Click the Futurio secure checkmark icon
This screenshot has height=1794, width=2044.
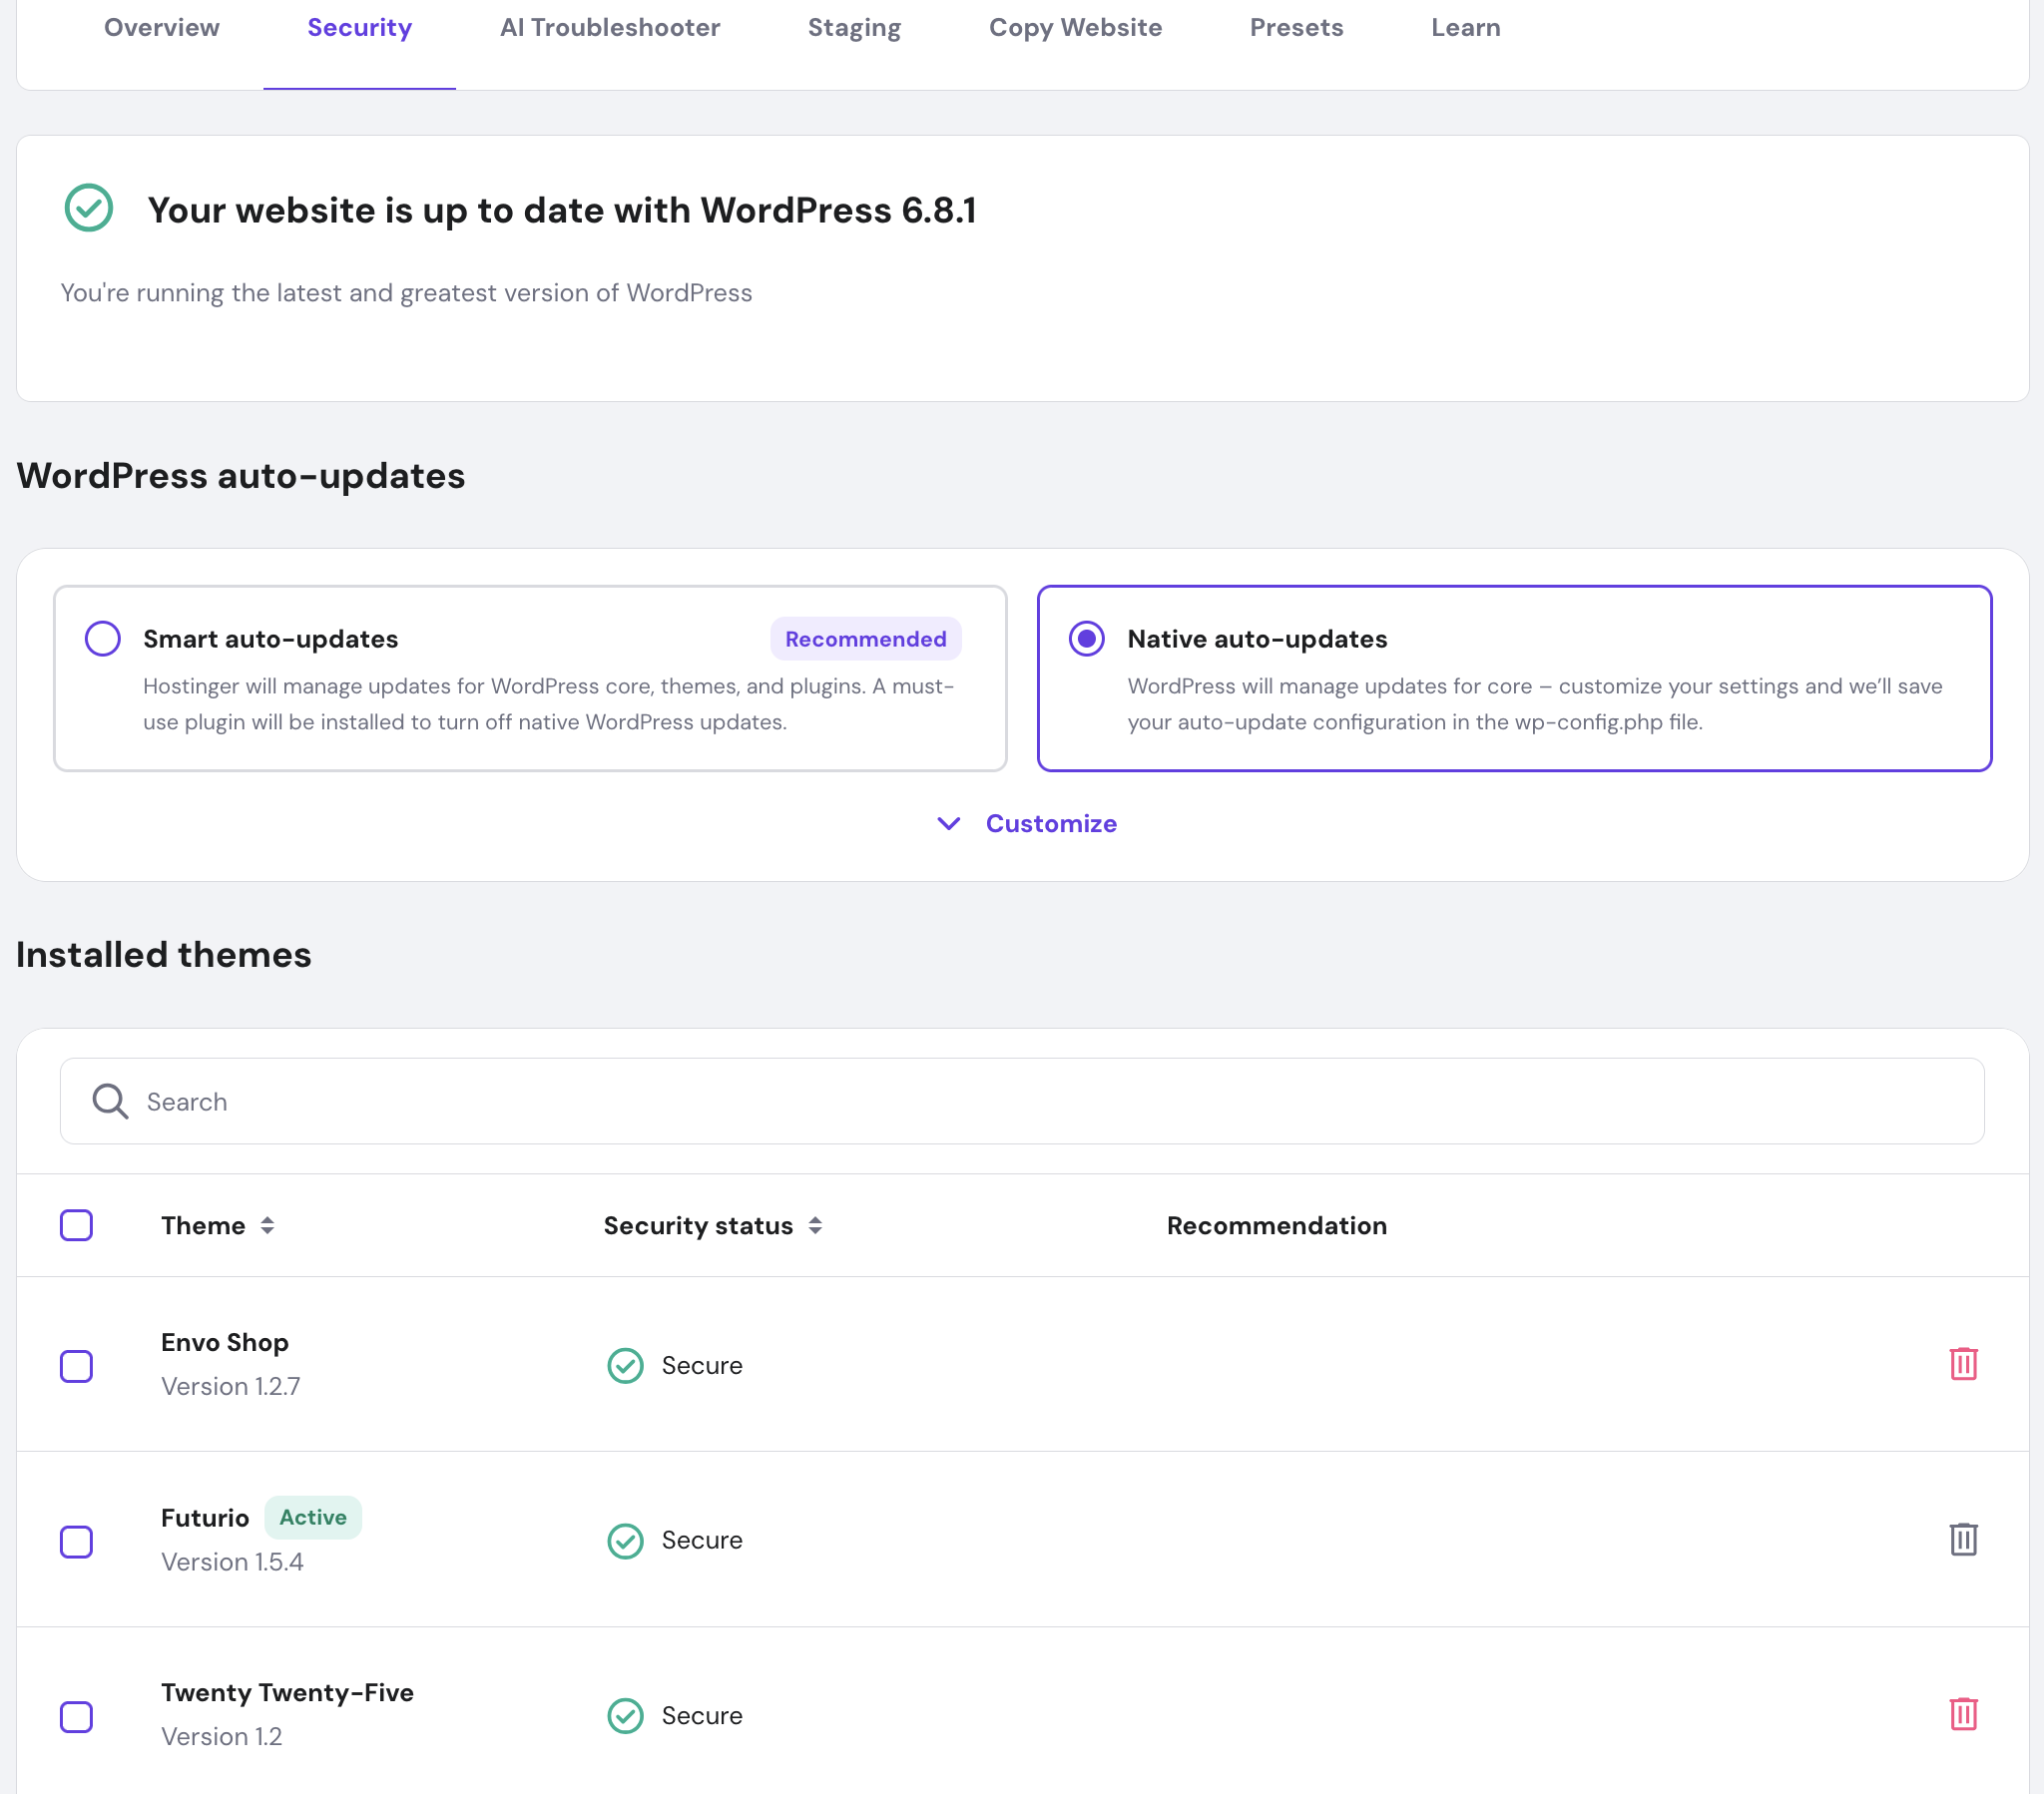click(625, 1540)
